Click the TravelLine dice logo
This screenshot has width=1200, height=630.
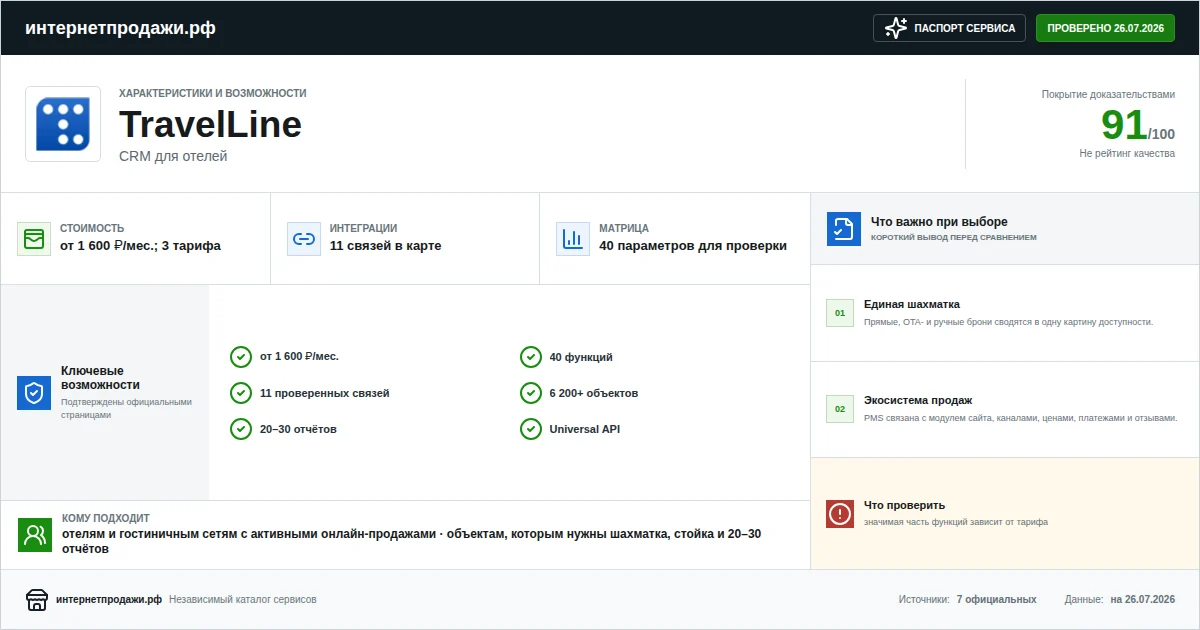63,124
